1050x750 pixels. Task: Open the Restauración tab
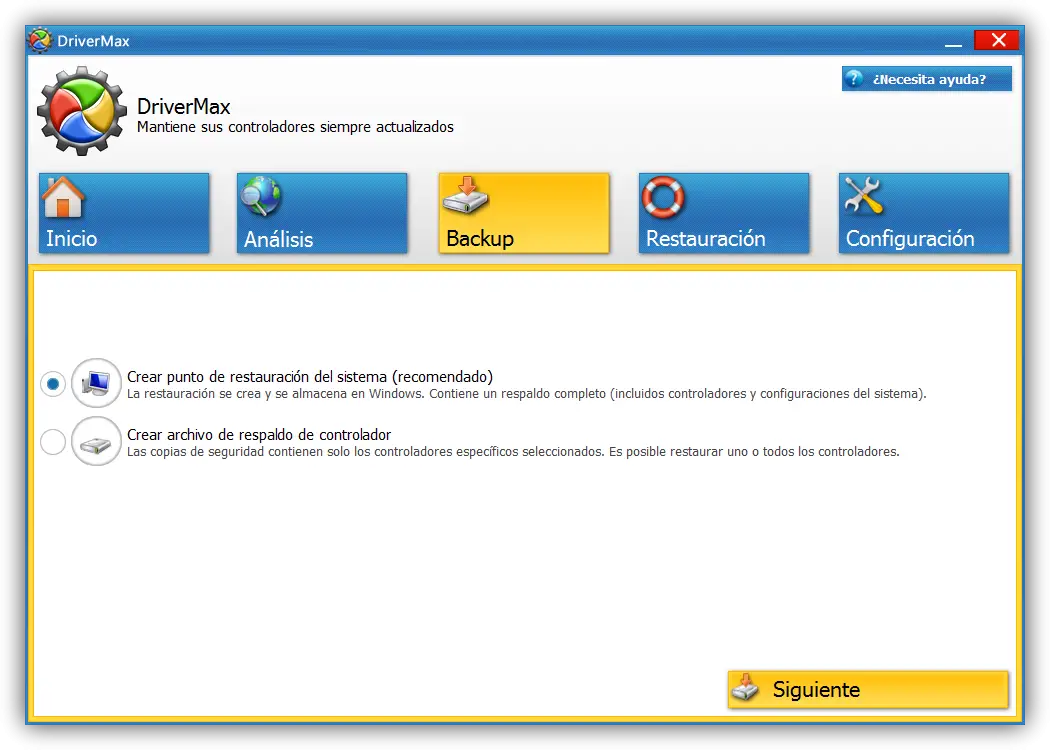724,213
